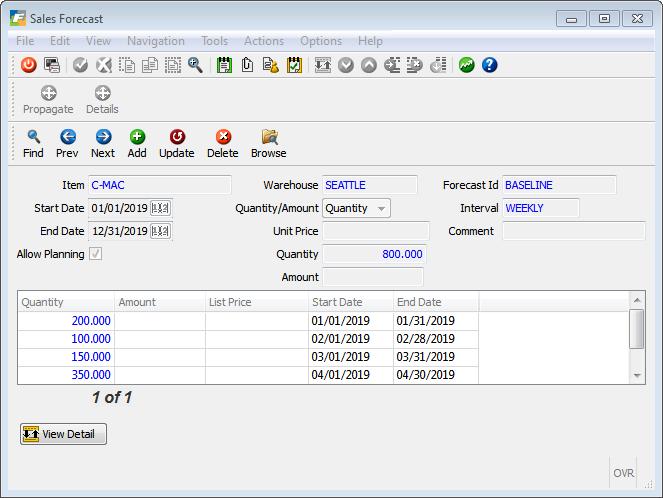Click the Propagate button
The width and height of the screenshot is (663, 498).
click(48, 100)
